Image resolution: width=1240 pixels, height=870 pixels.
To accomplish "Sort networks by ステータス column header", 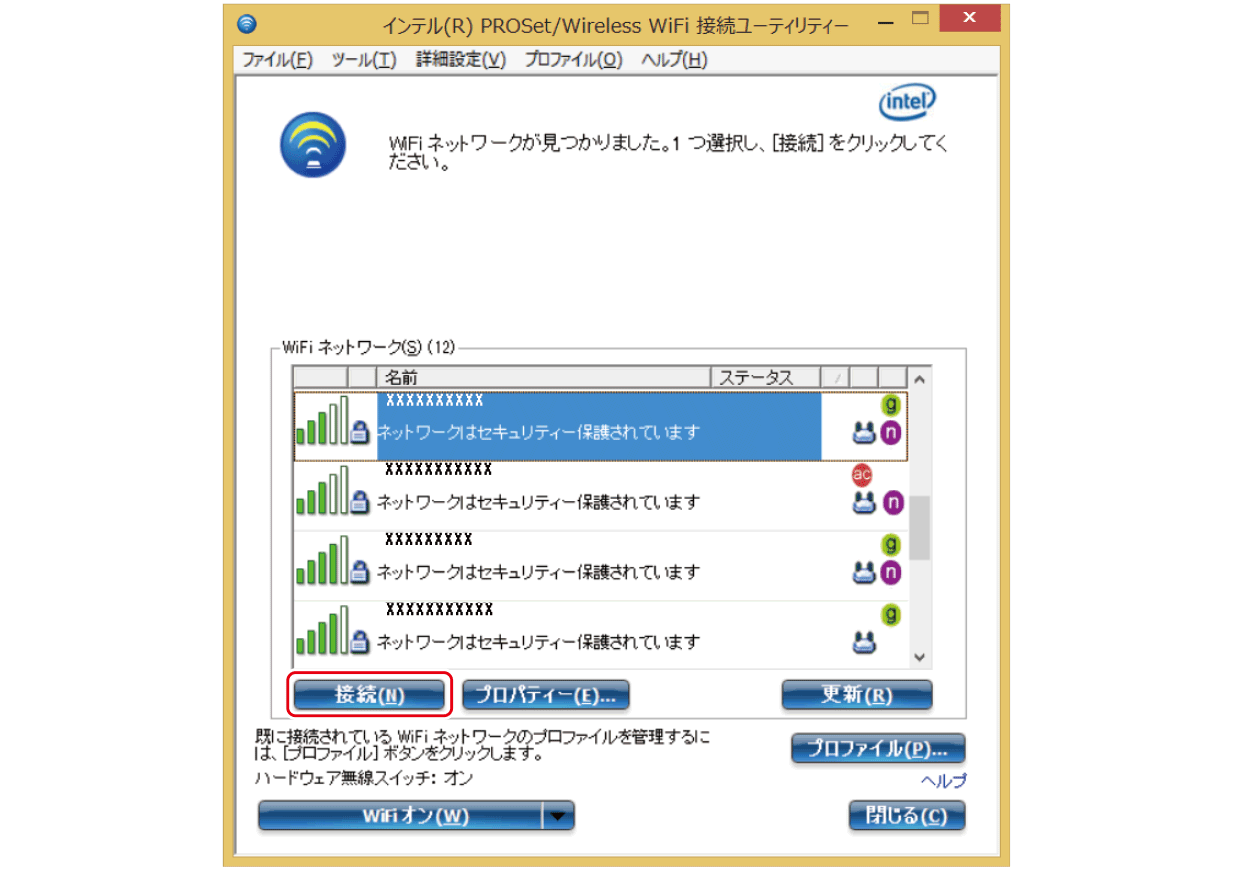I will (x=765, y=377).
